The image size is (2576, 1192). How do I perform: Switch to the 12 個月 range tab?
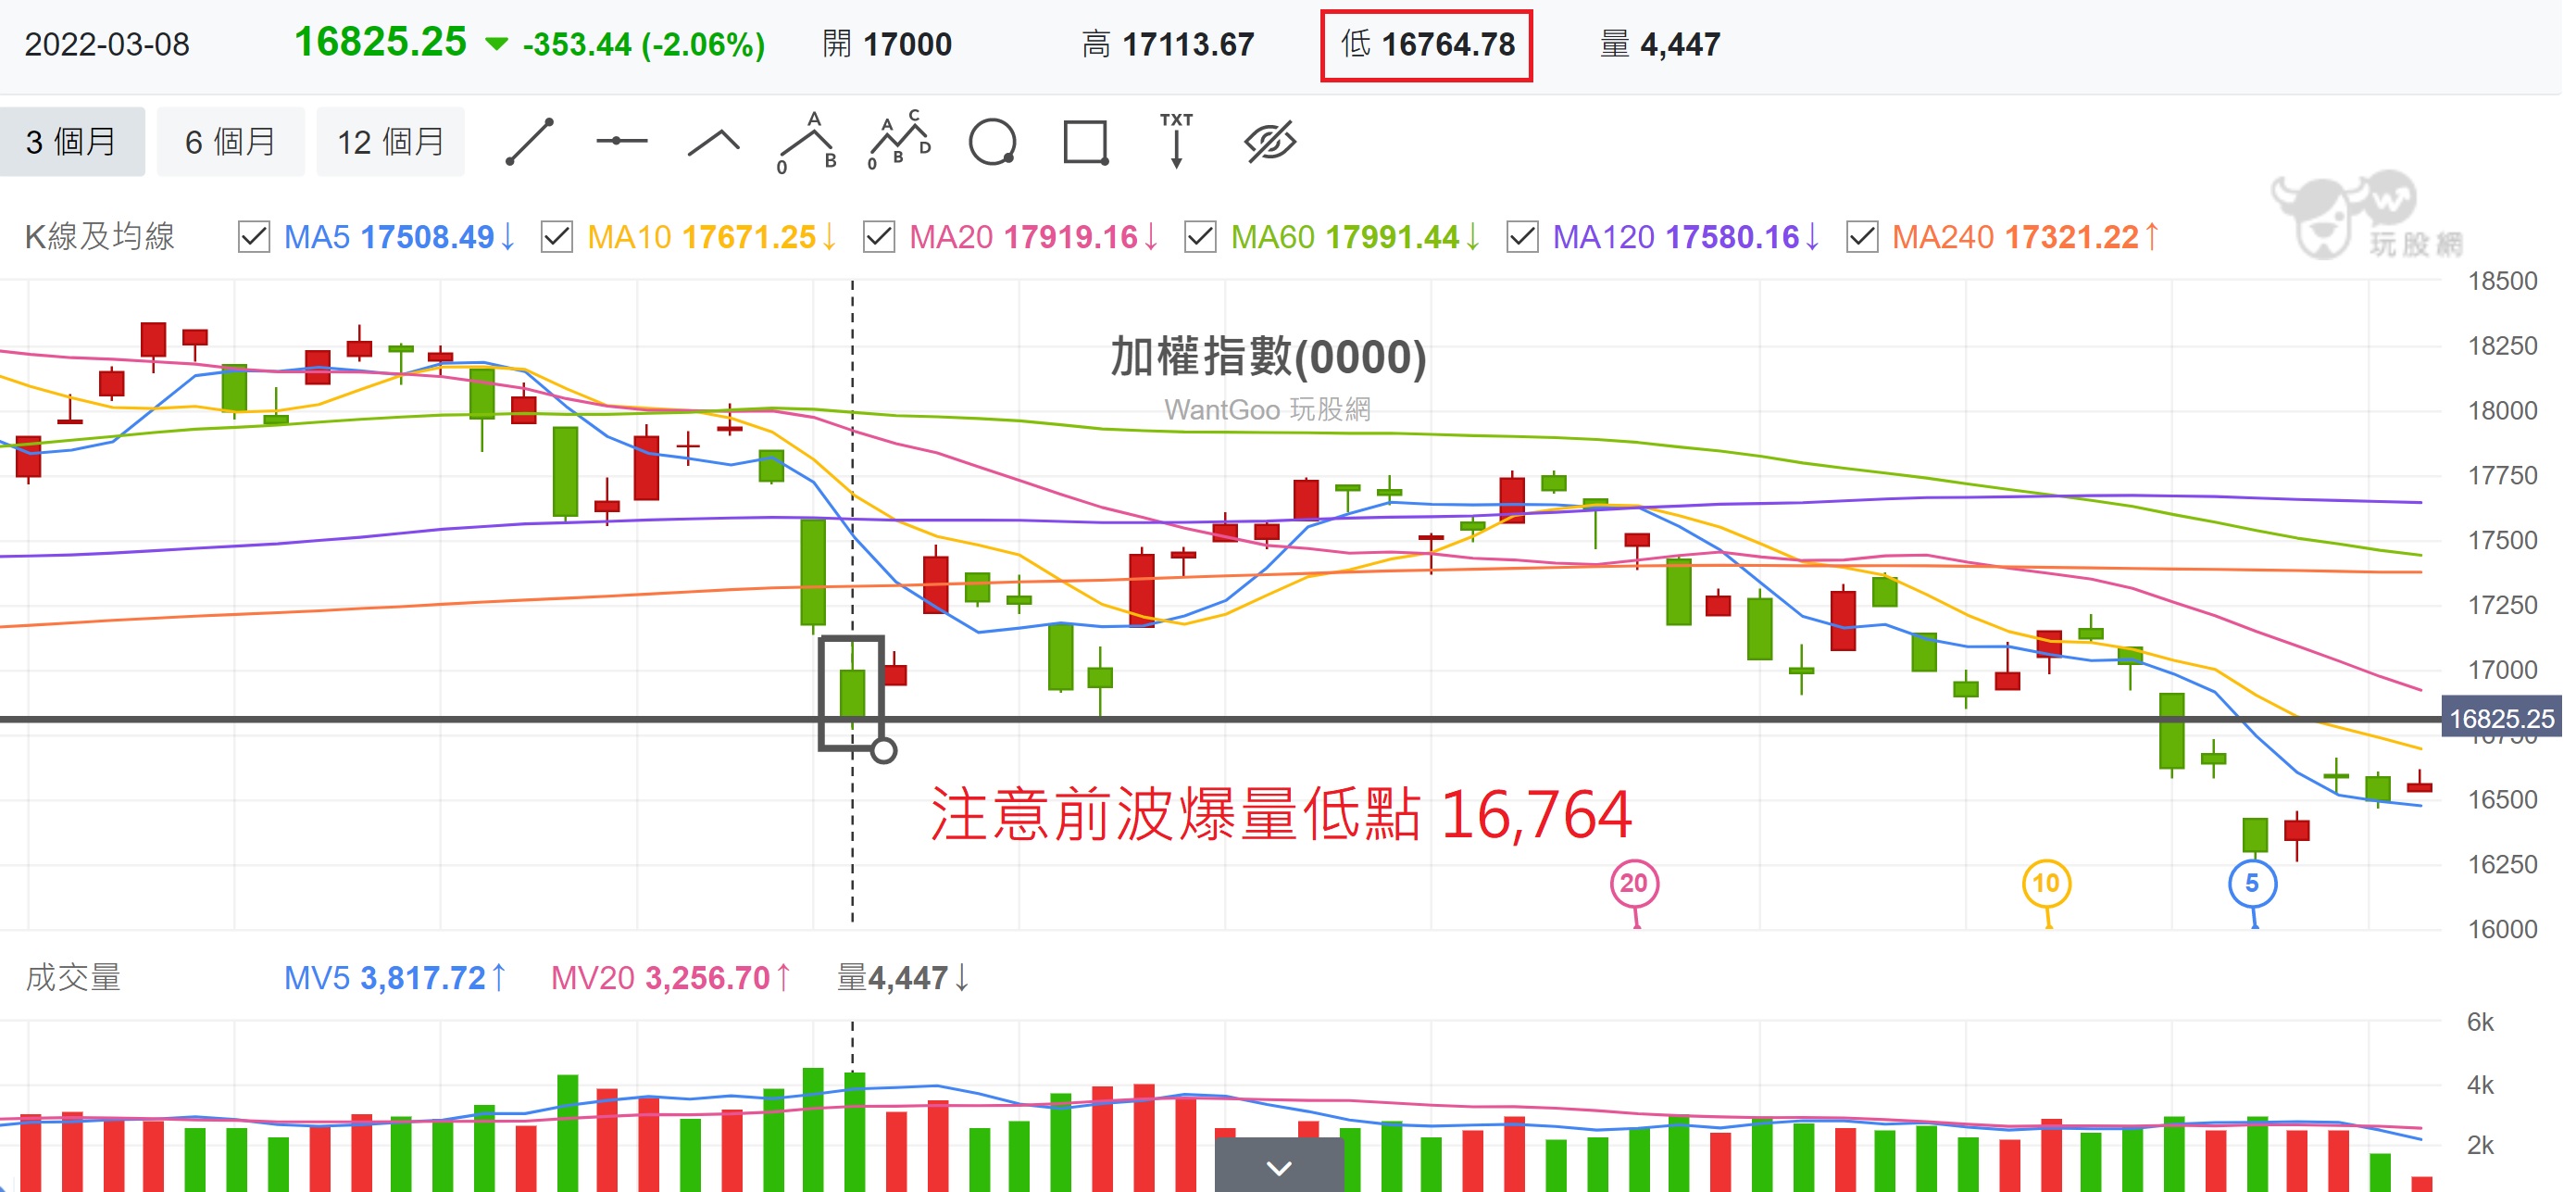coord(391,142)
